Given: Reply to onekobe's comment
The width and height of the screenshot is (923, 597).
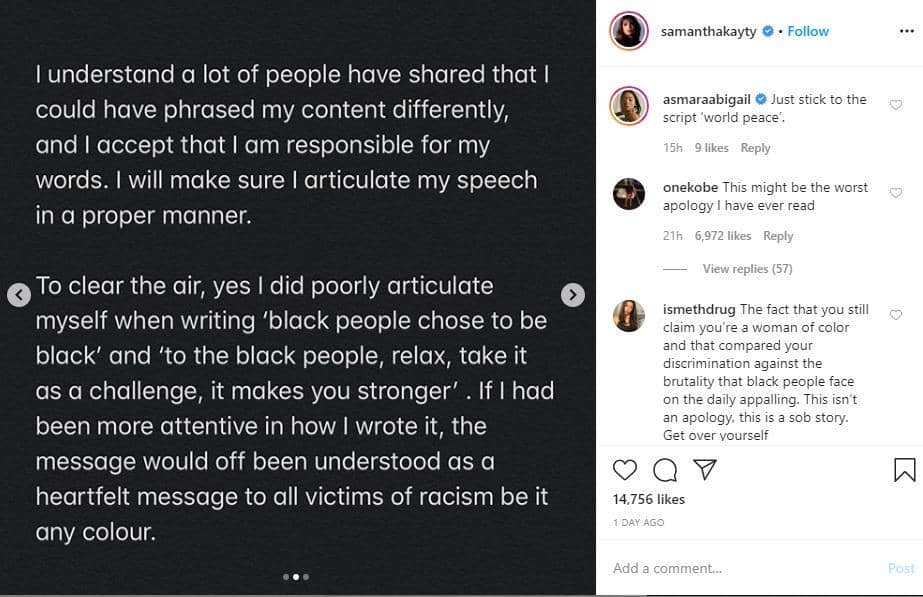Looking at the screenshot, I should [x=778, y=236].
